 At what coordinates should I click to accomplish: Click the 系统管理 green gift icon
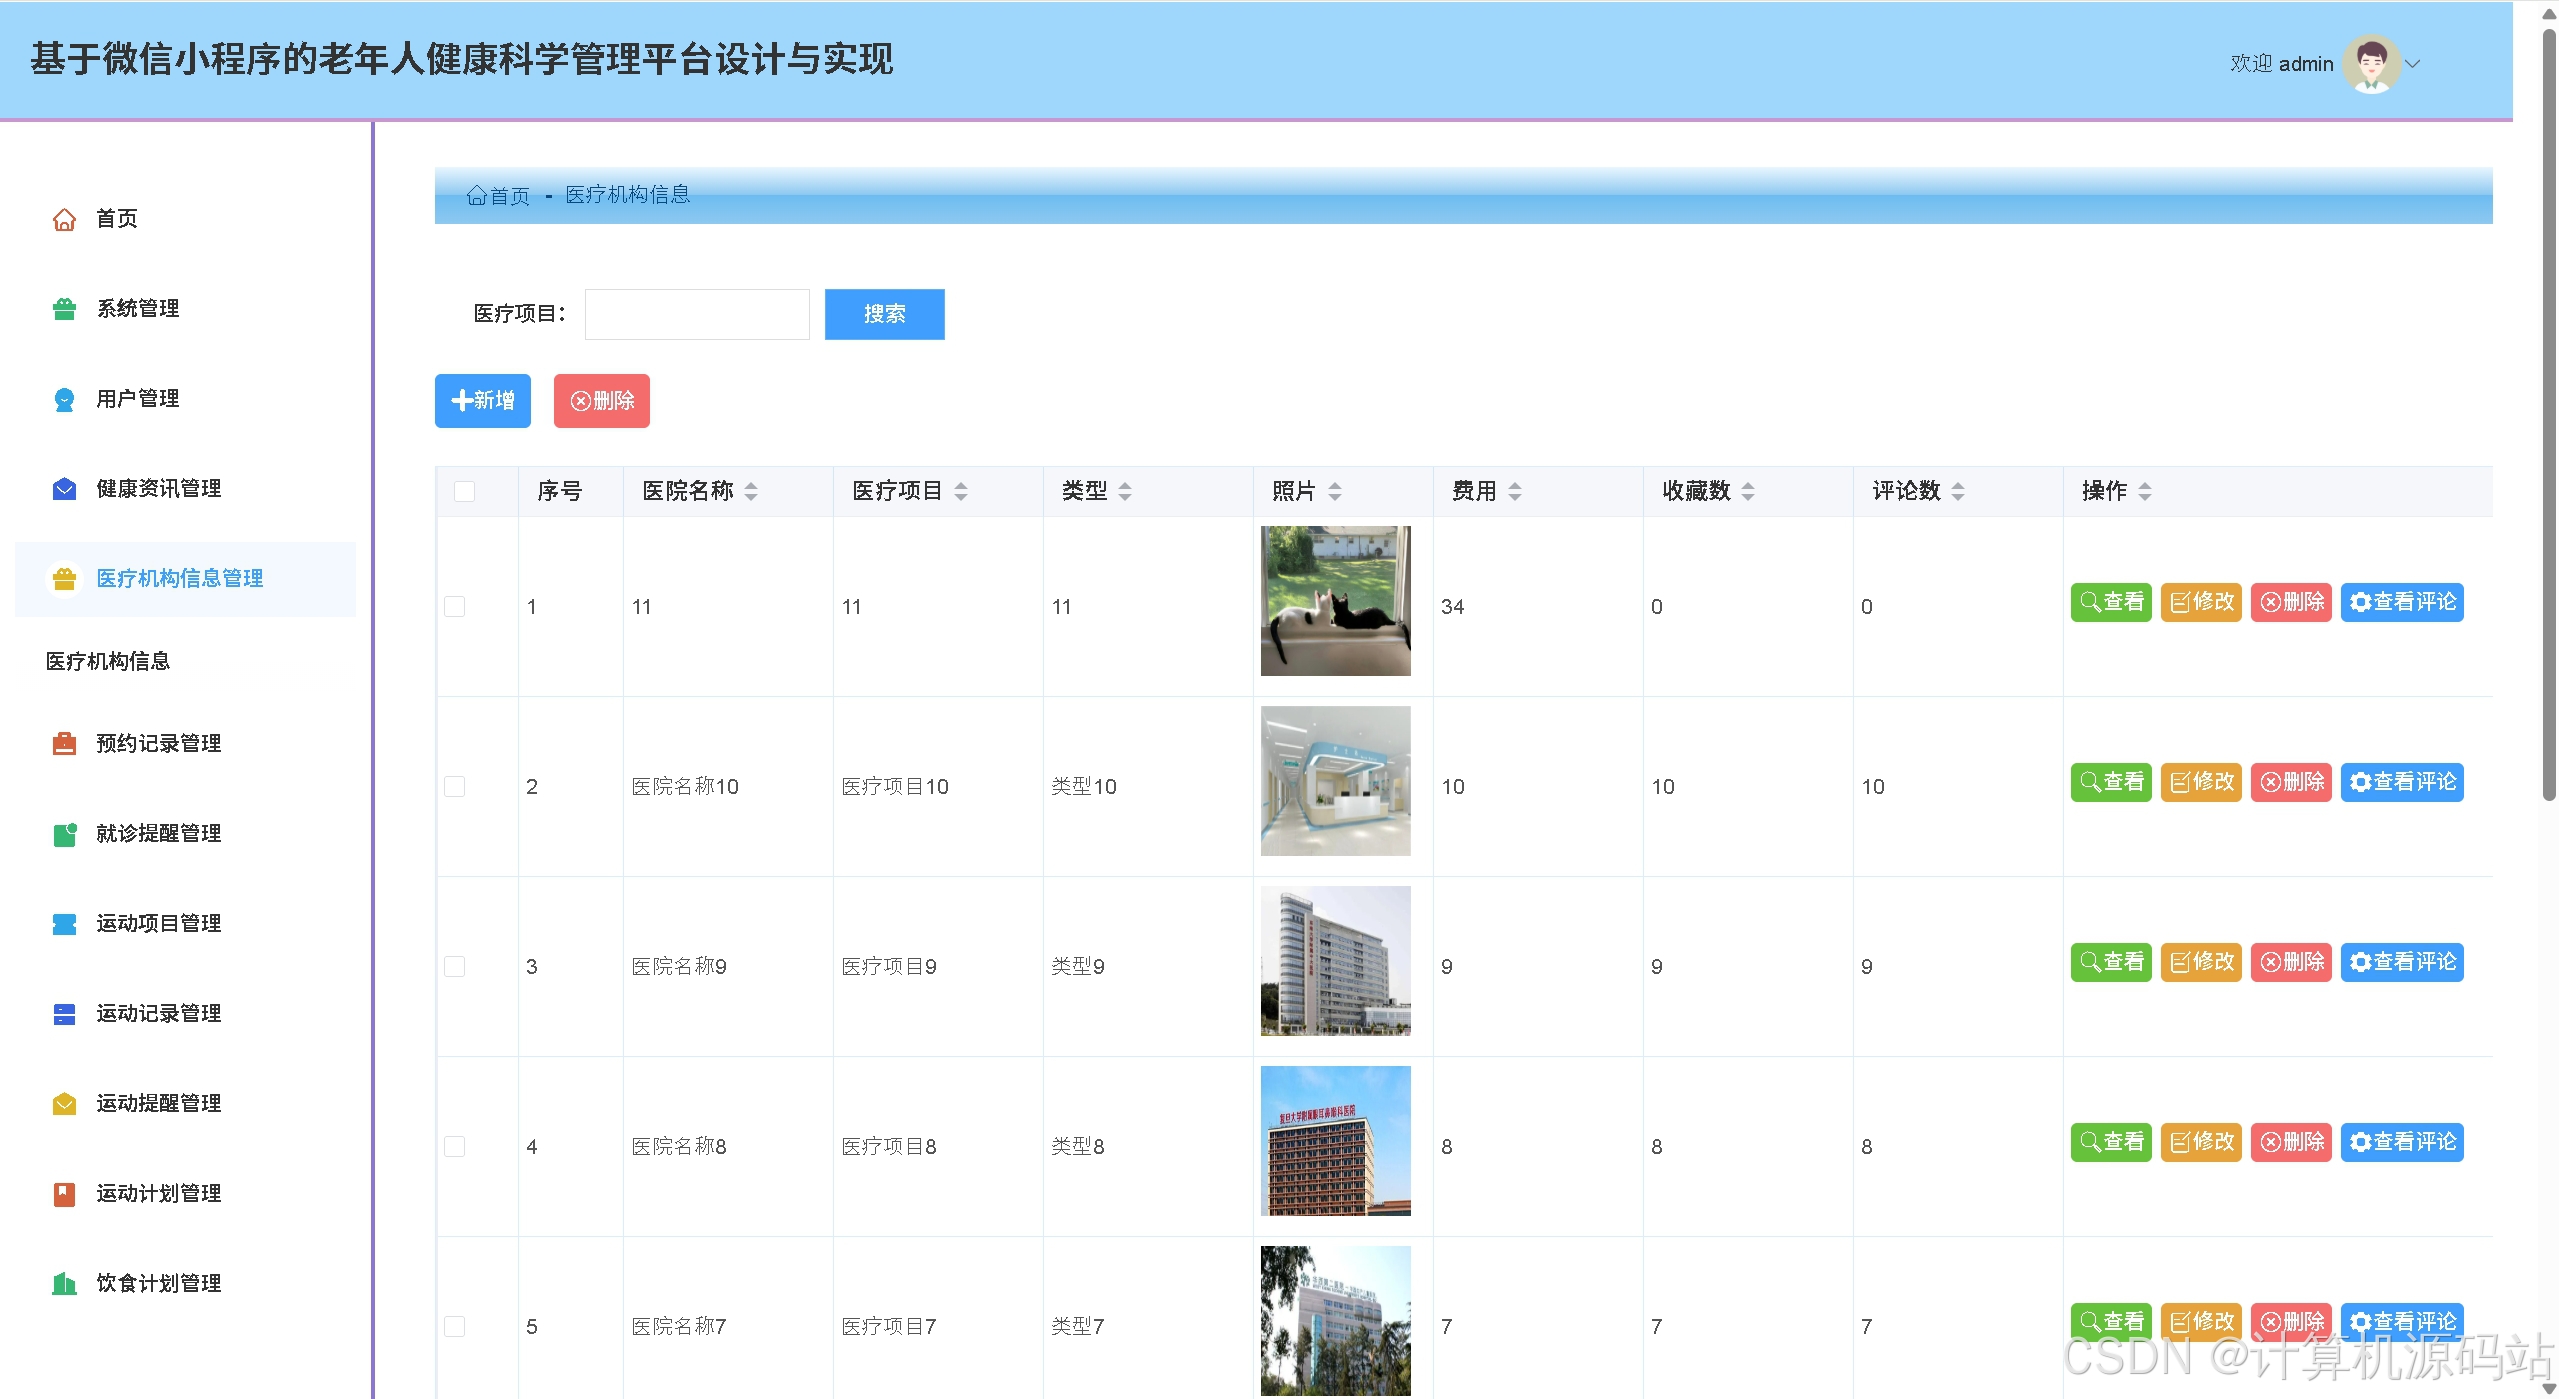coord(64,309)
